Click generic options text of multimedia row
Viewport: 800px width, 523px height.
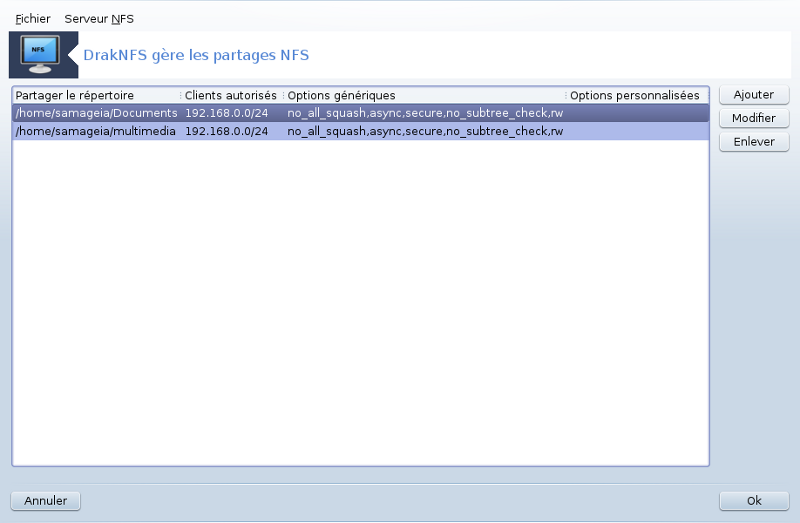click(x=425, y=131)
